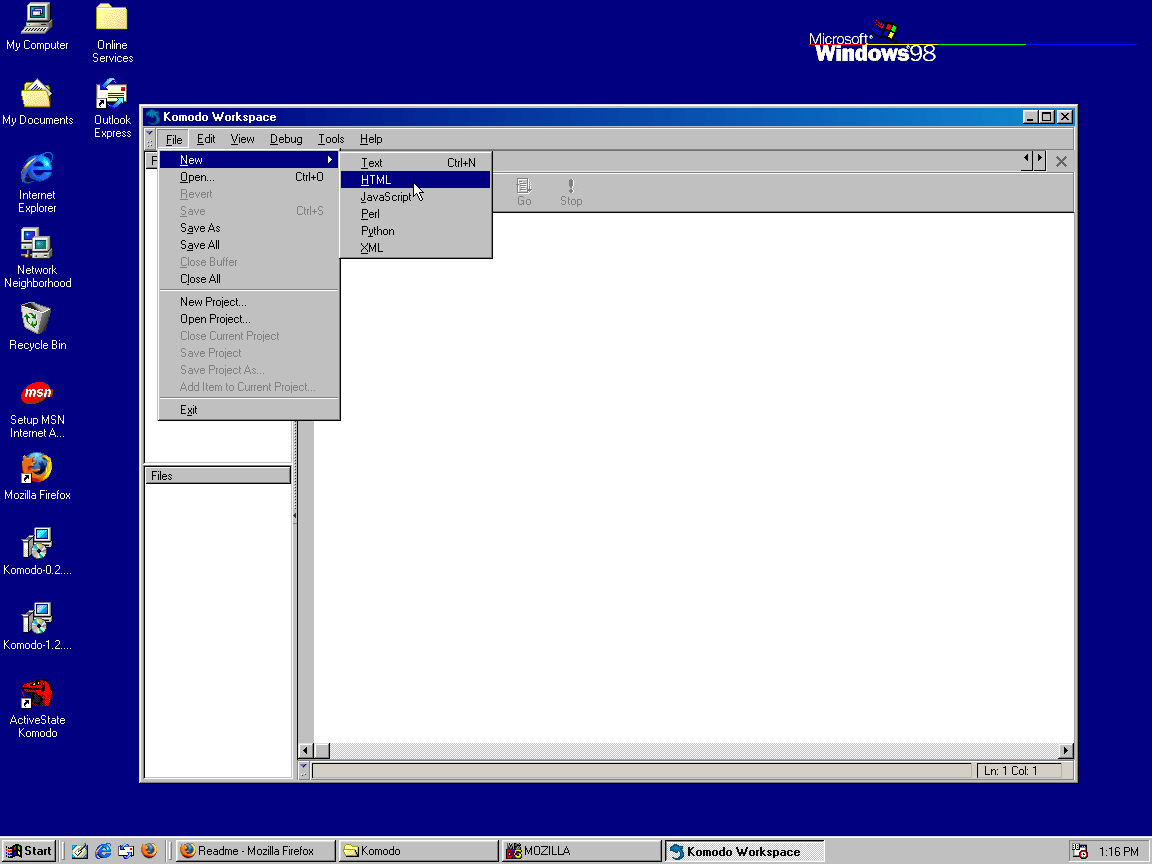Choose XML from the New submenu
1152x864 pixels.
click(x=416, y=248)
